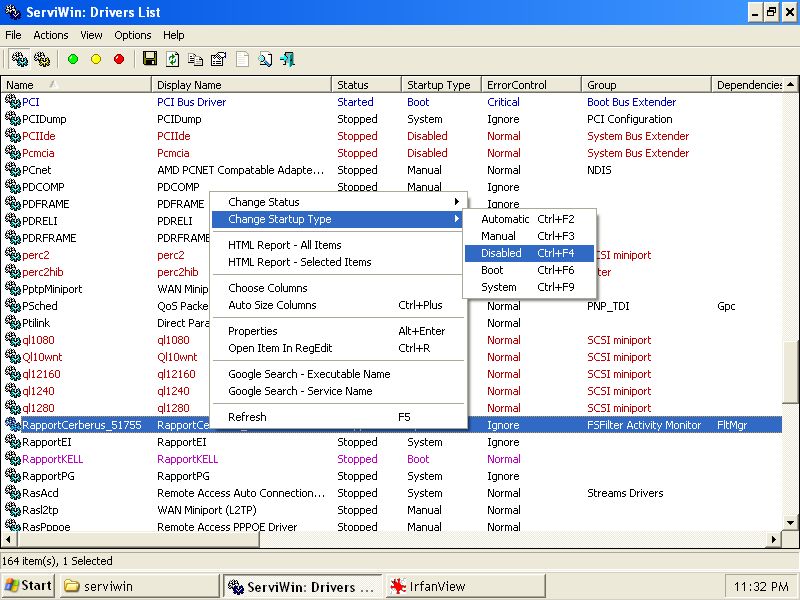Select the PptpMiniport driver name
The image size is (800, 600).
[x=52, y=289]
